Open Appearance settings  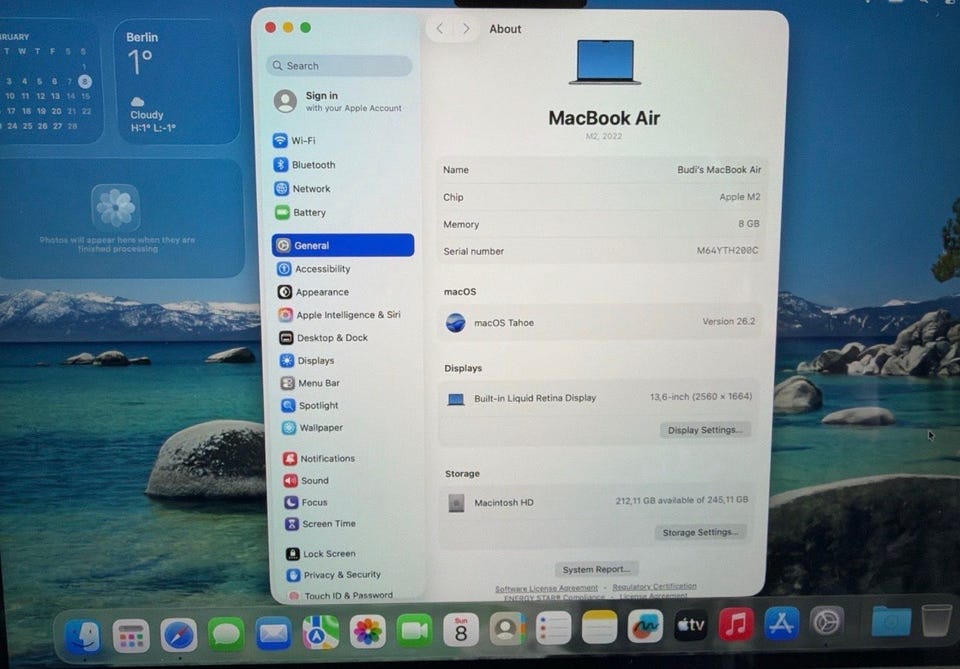(x=345, y=292)
